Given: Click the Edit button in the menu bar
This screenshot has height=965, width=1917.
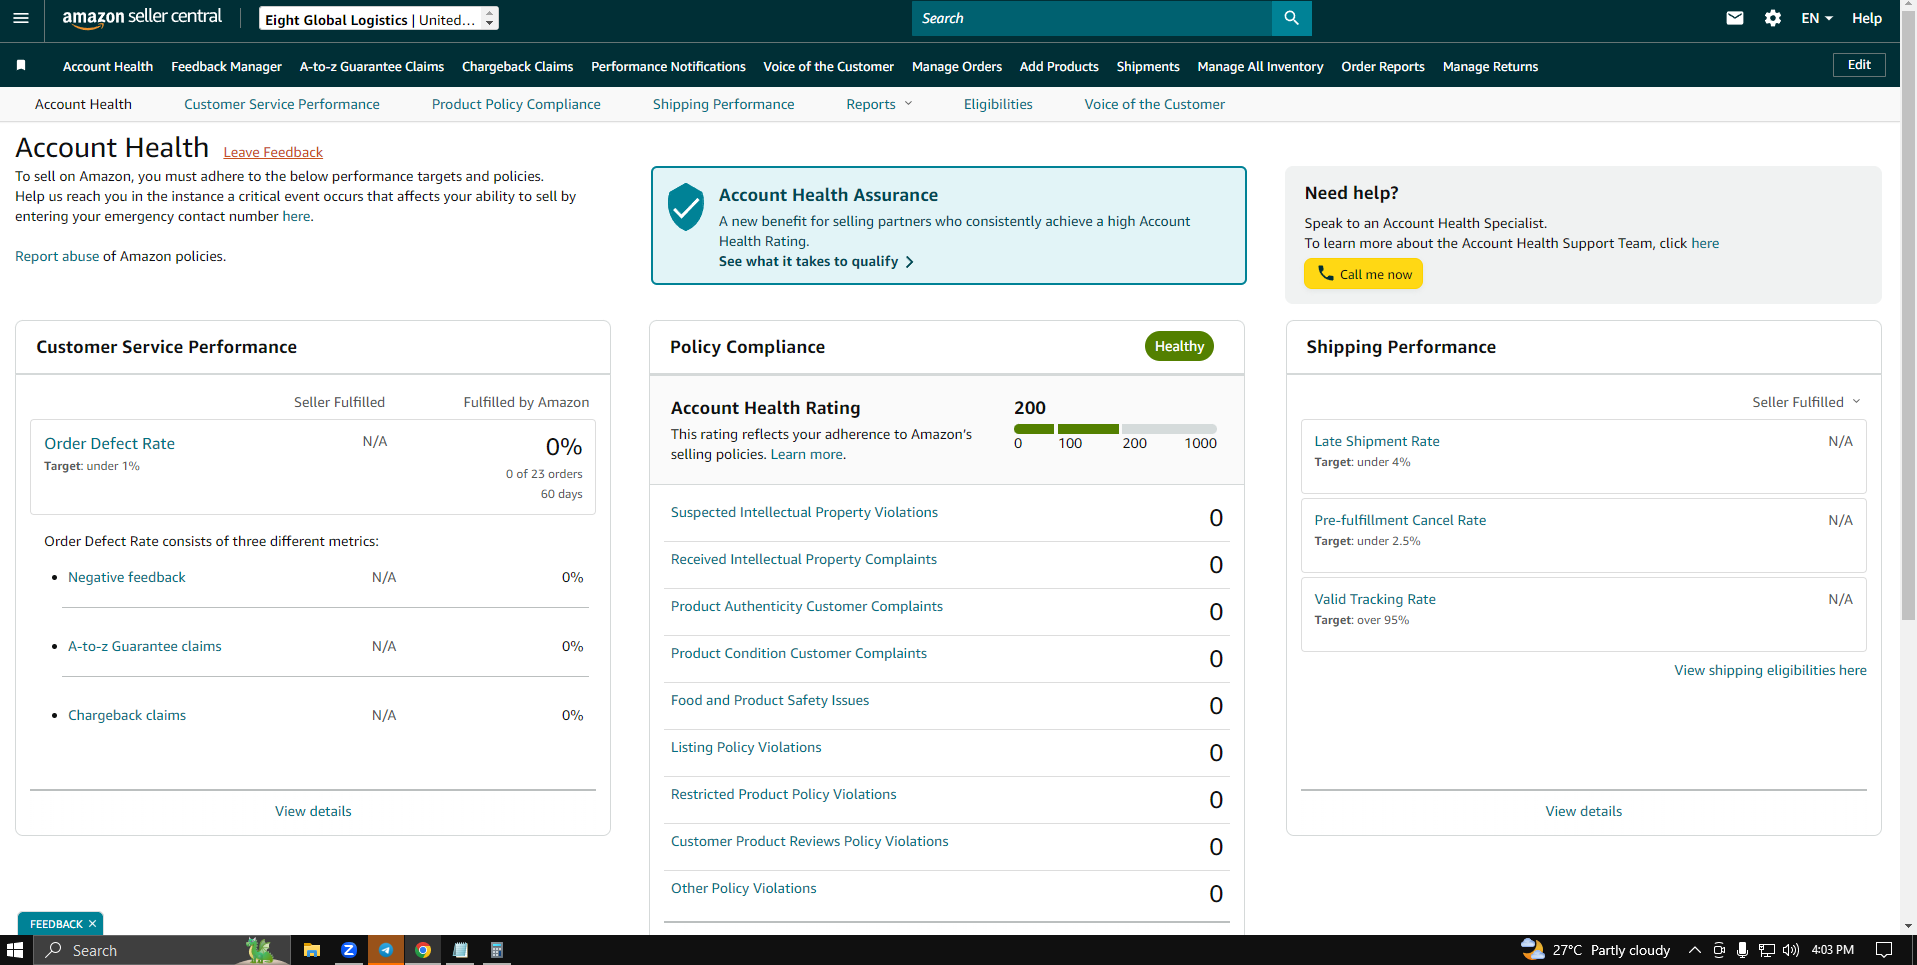Looking at the screenshot, I should tap(1859, 65).
